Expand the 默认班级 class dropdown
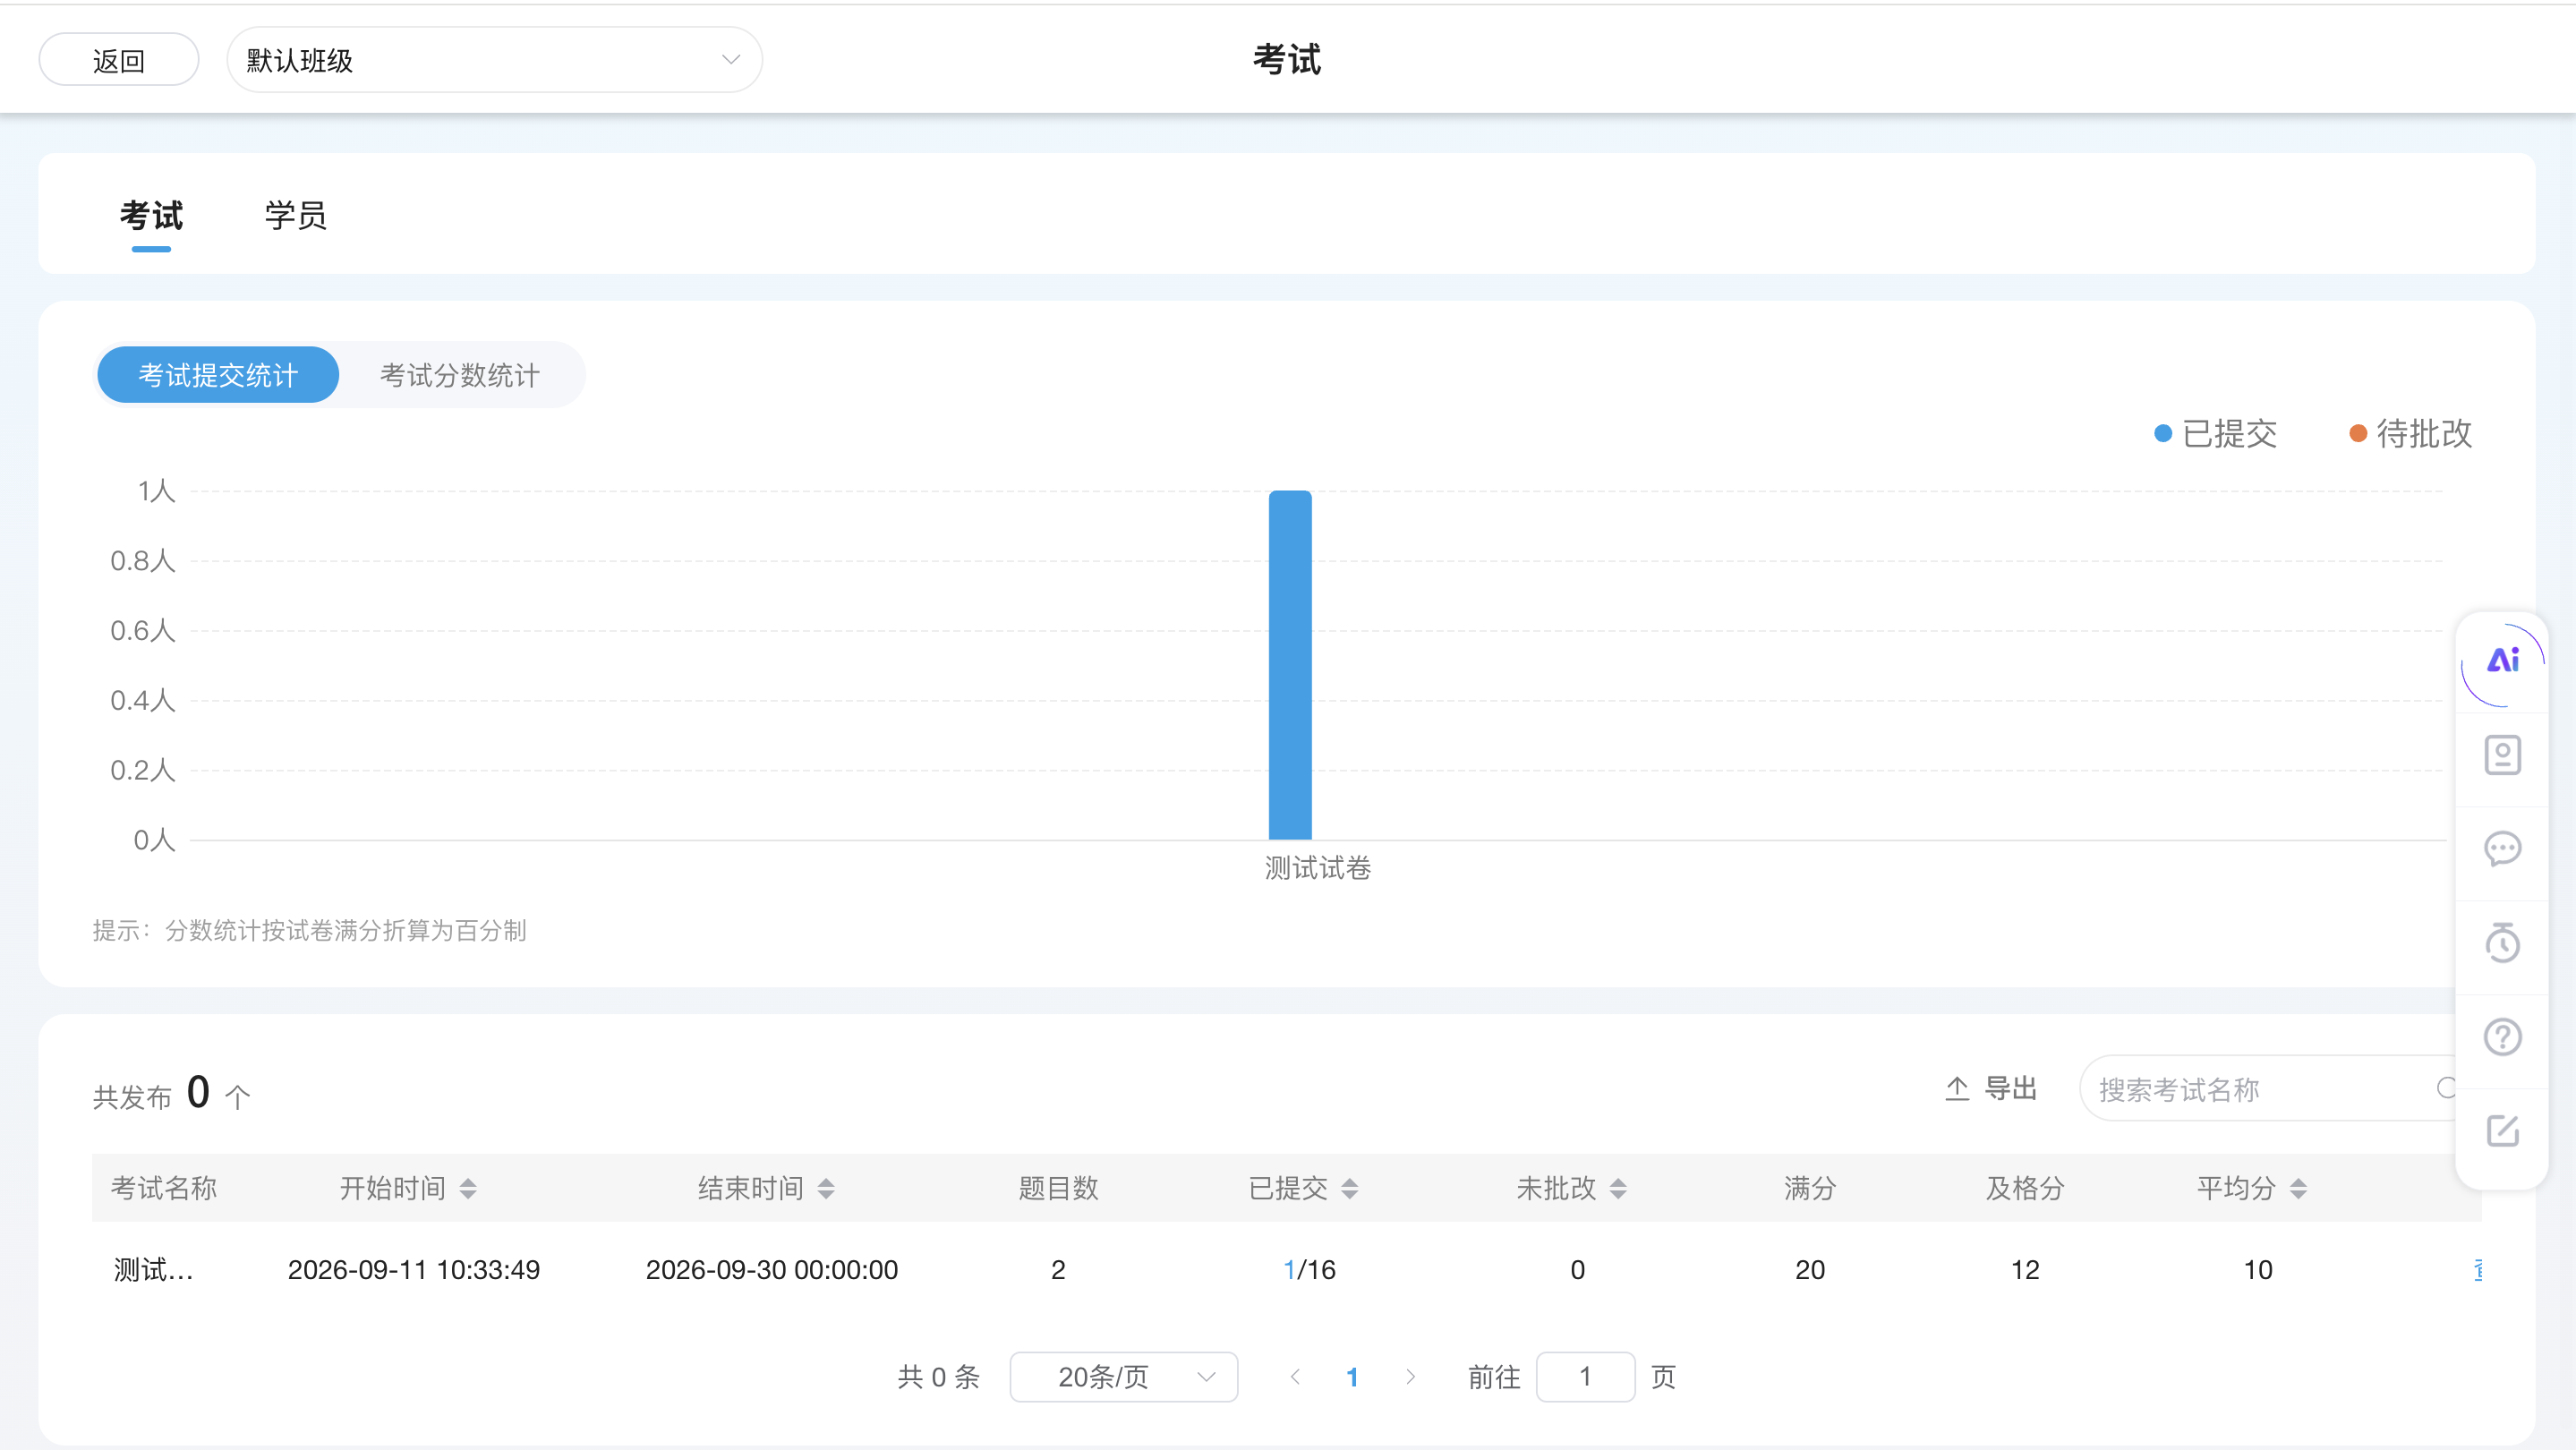 [x=494, y=60]
